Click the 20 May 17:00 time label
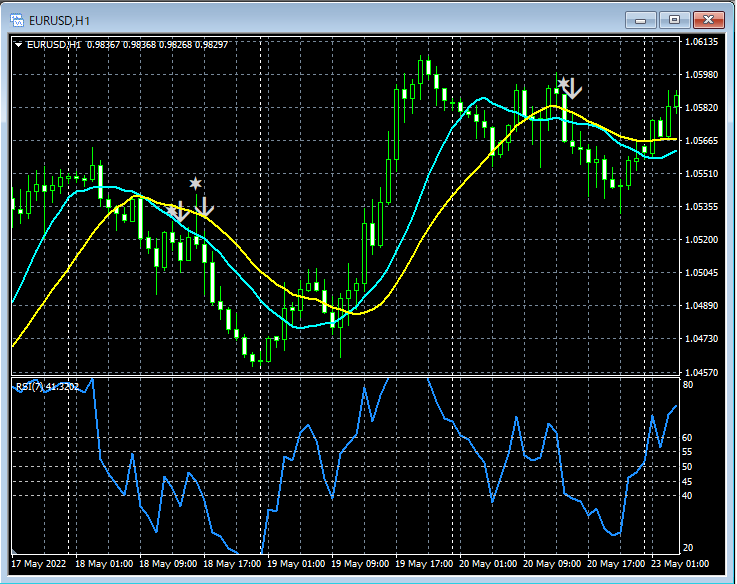 click(616, 563)
